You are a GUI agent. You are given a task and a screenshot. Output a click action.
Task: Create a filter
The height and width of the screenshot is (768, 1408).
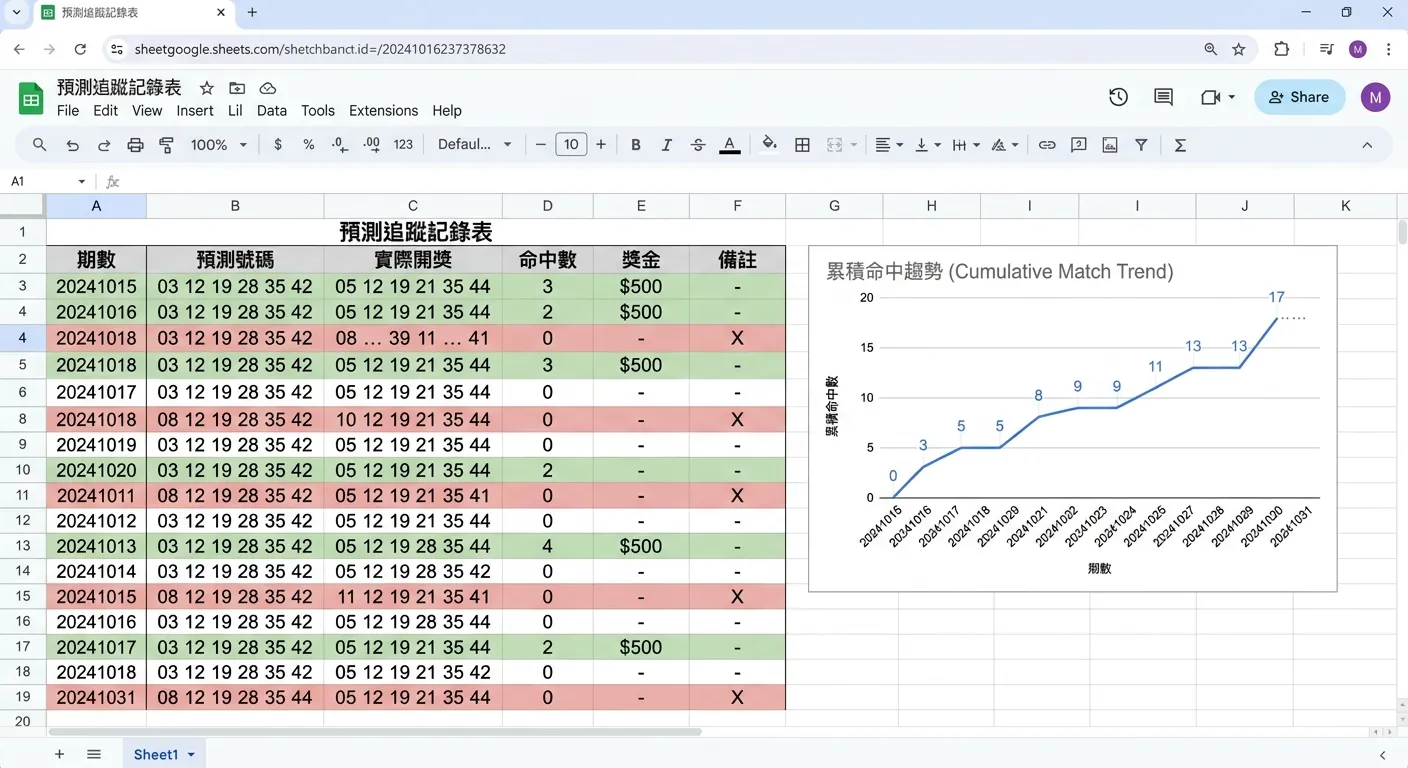point(1141,145)
